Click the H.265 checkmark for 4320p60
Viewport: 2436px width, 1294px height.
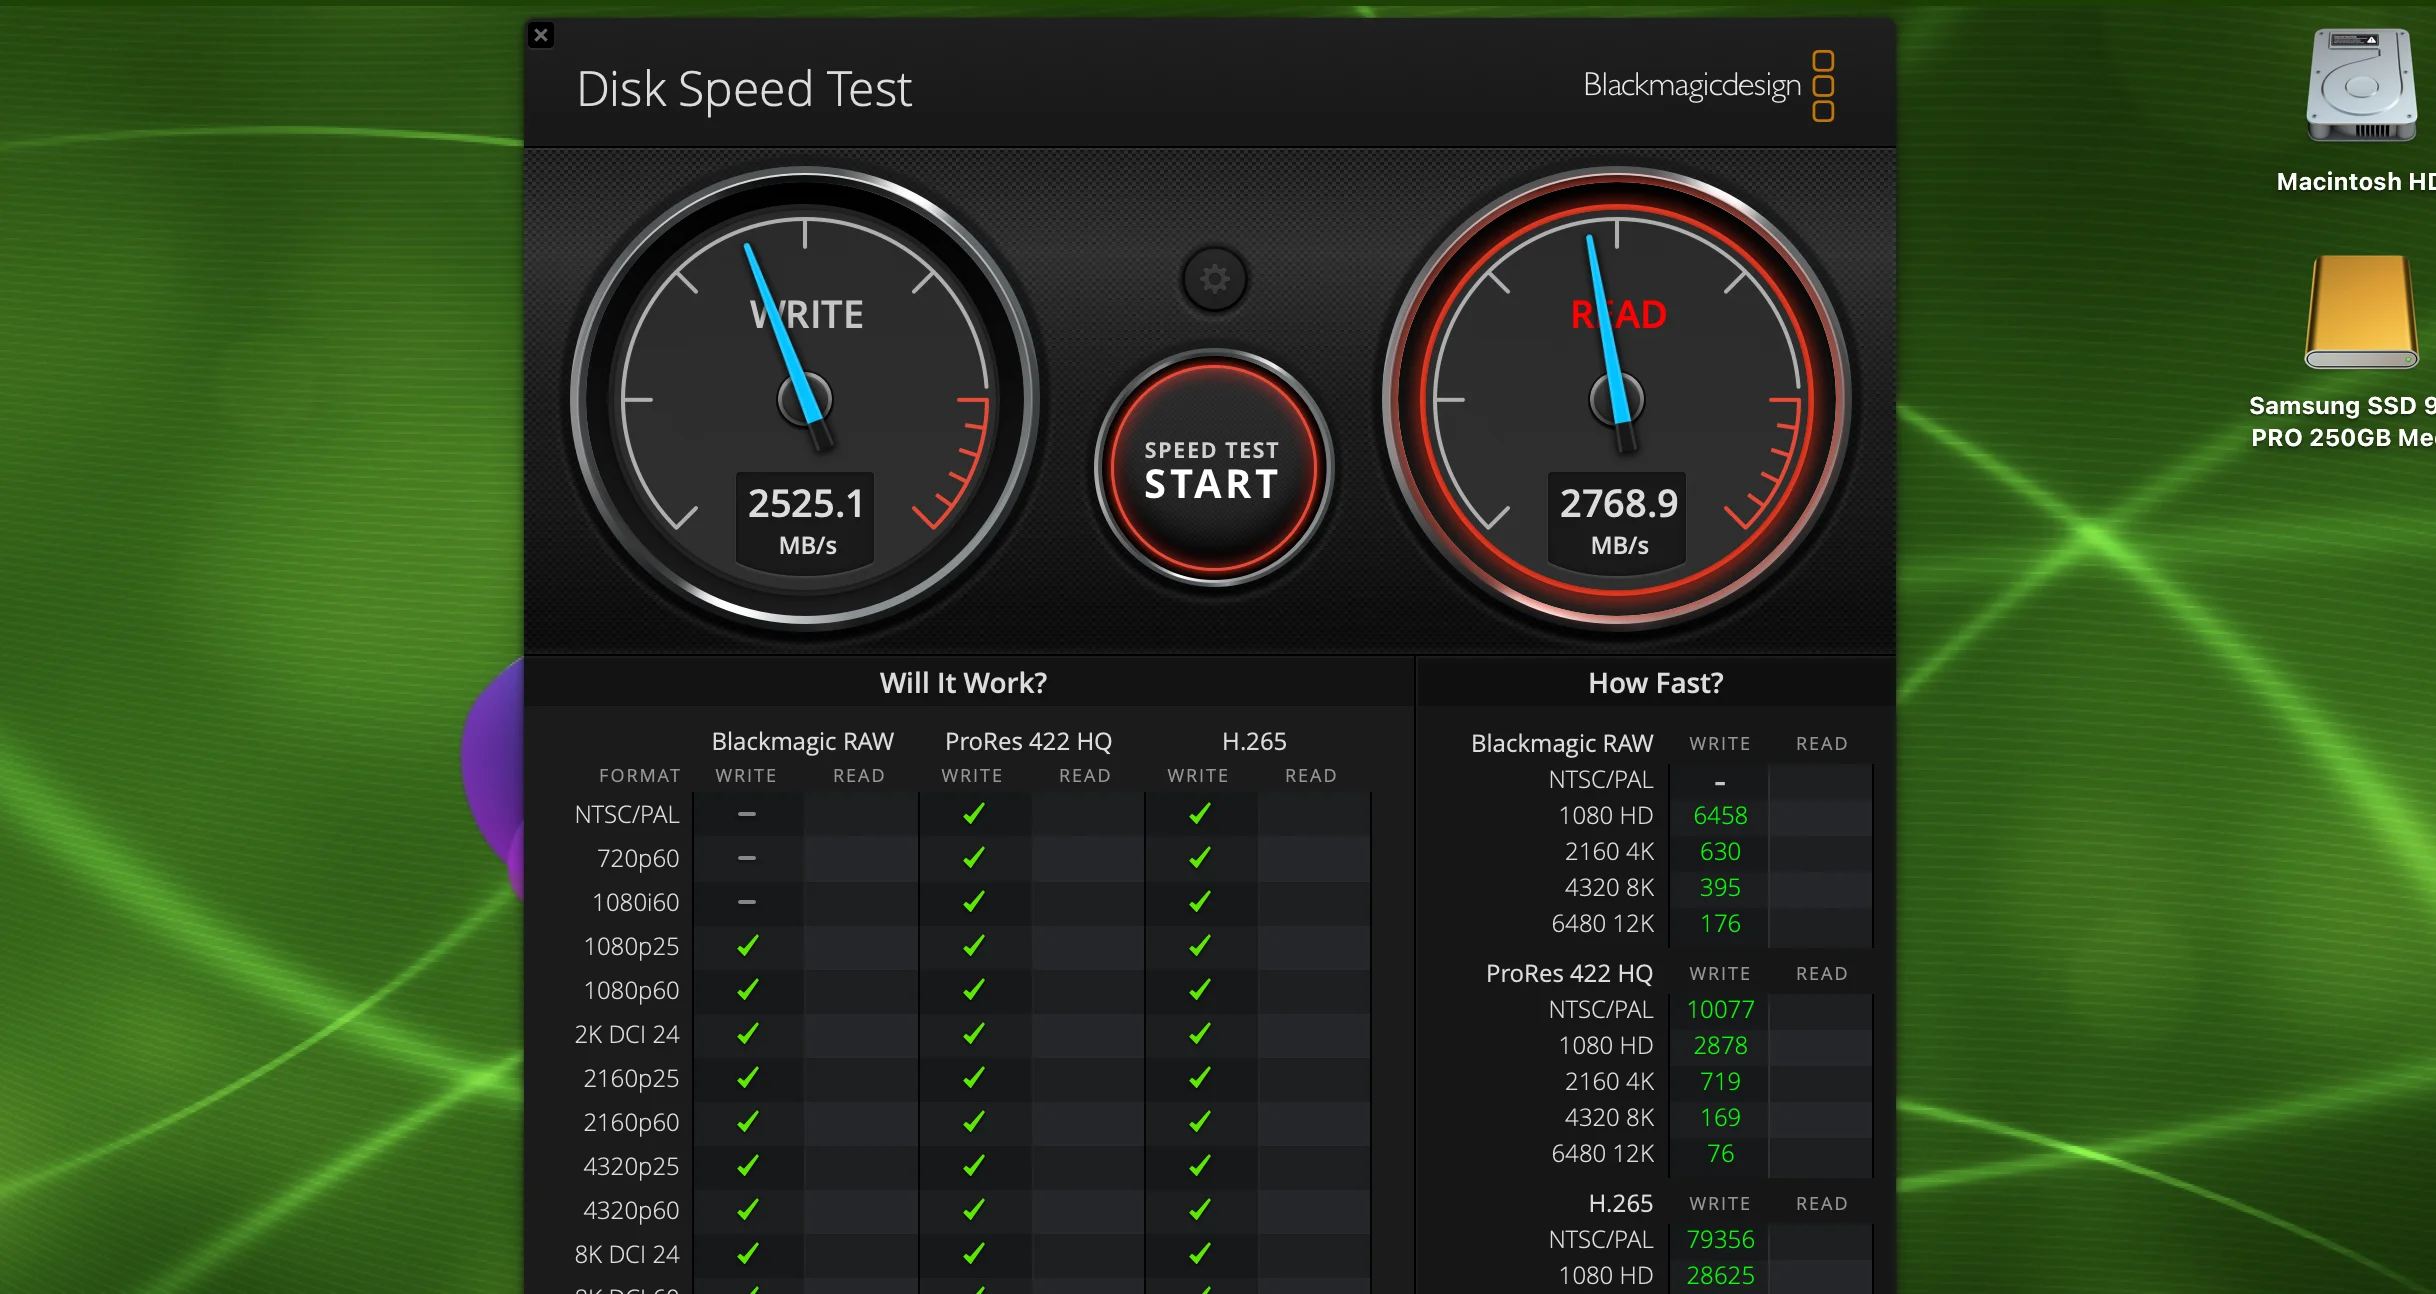point(1199,1211)
